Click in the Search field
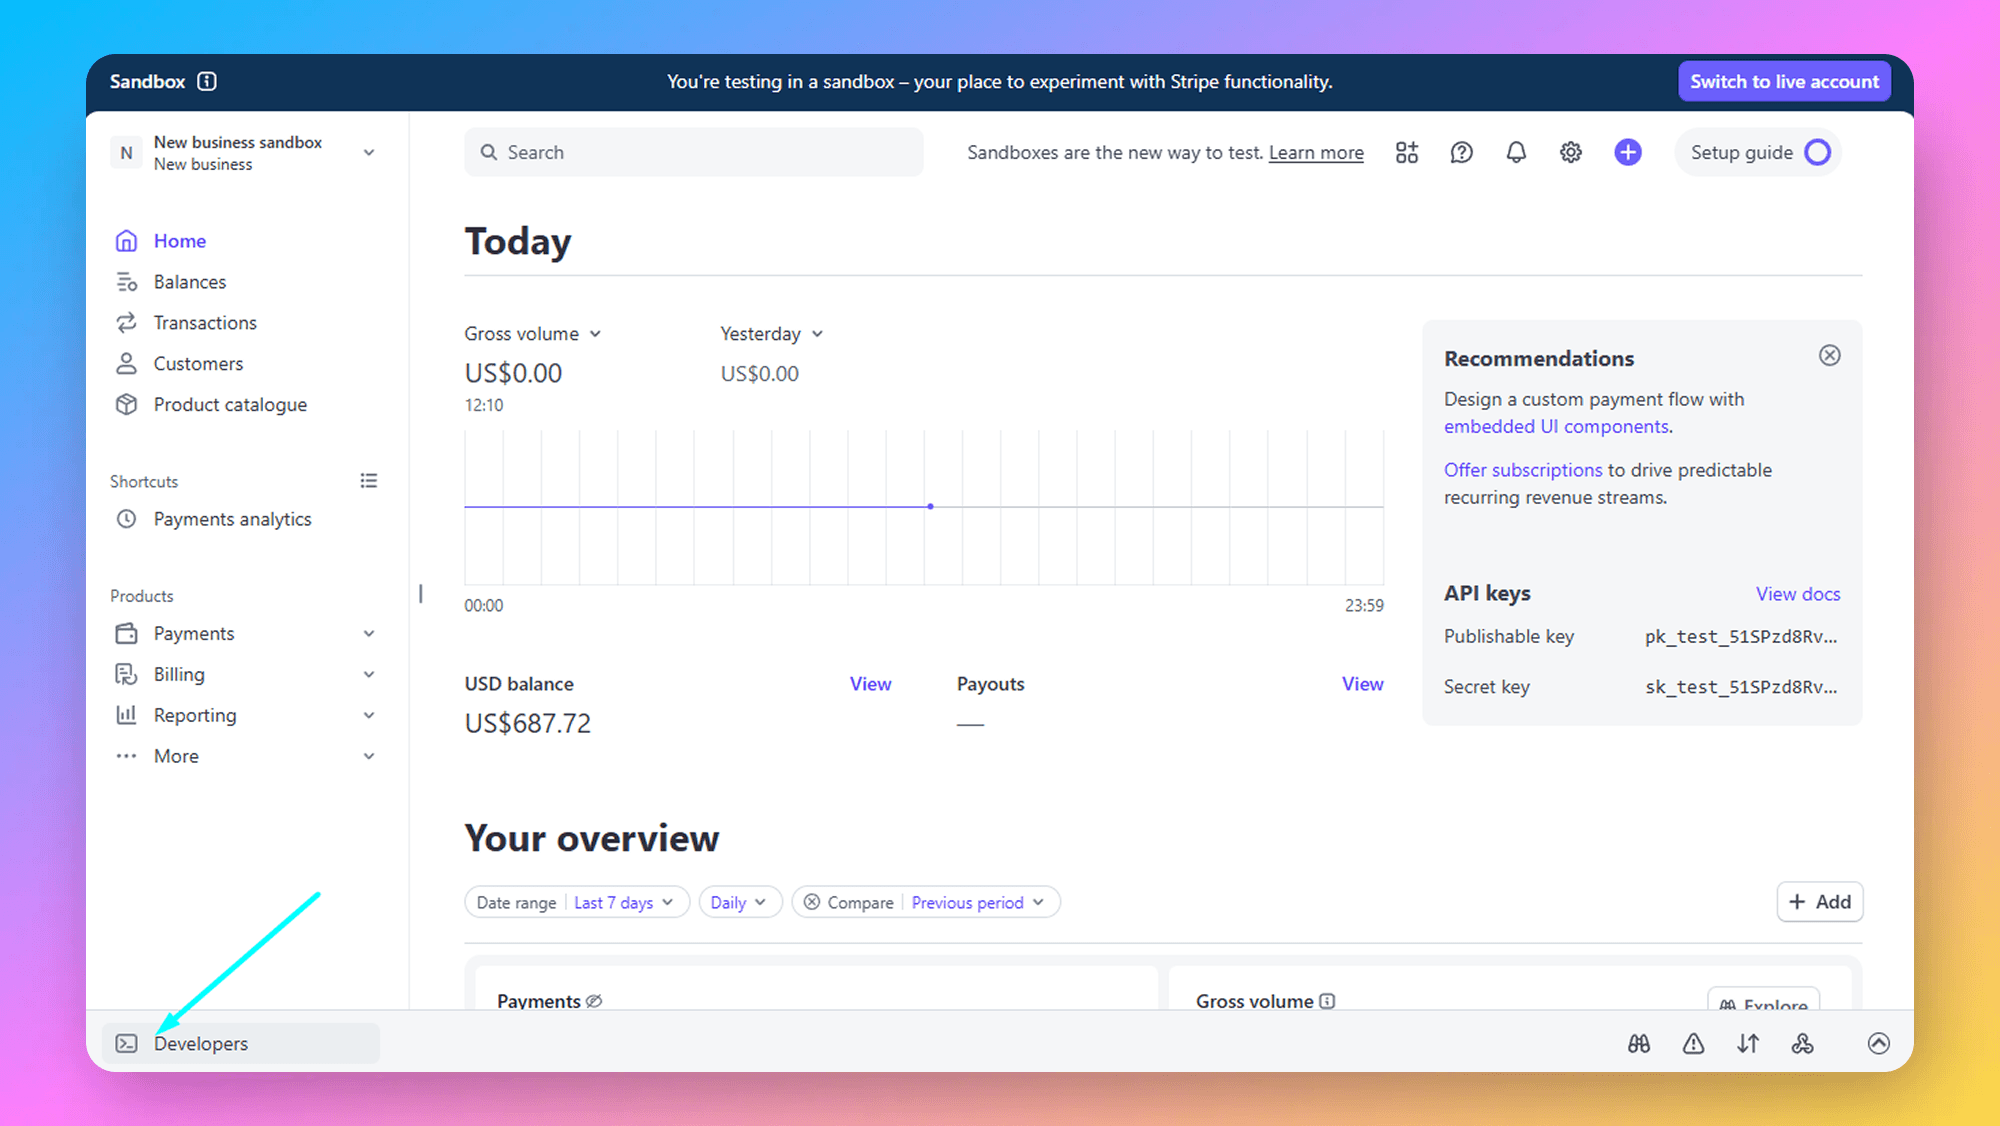 click(693, 152)
